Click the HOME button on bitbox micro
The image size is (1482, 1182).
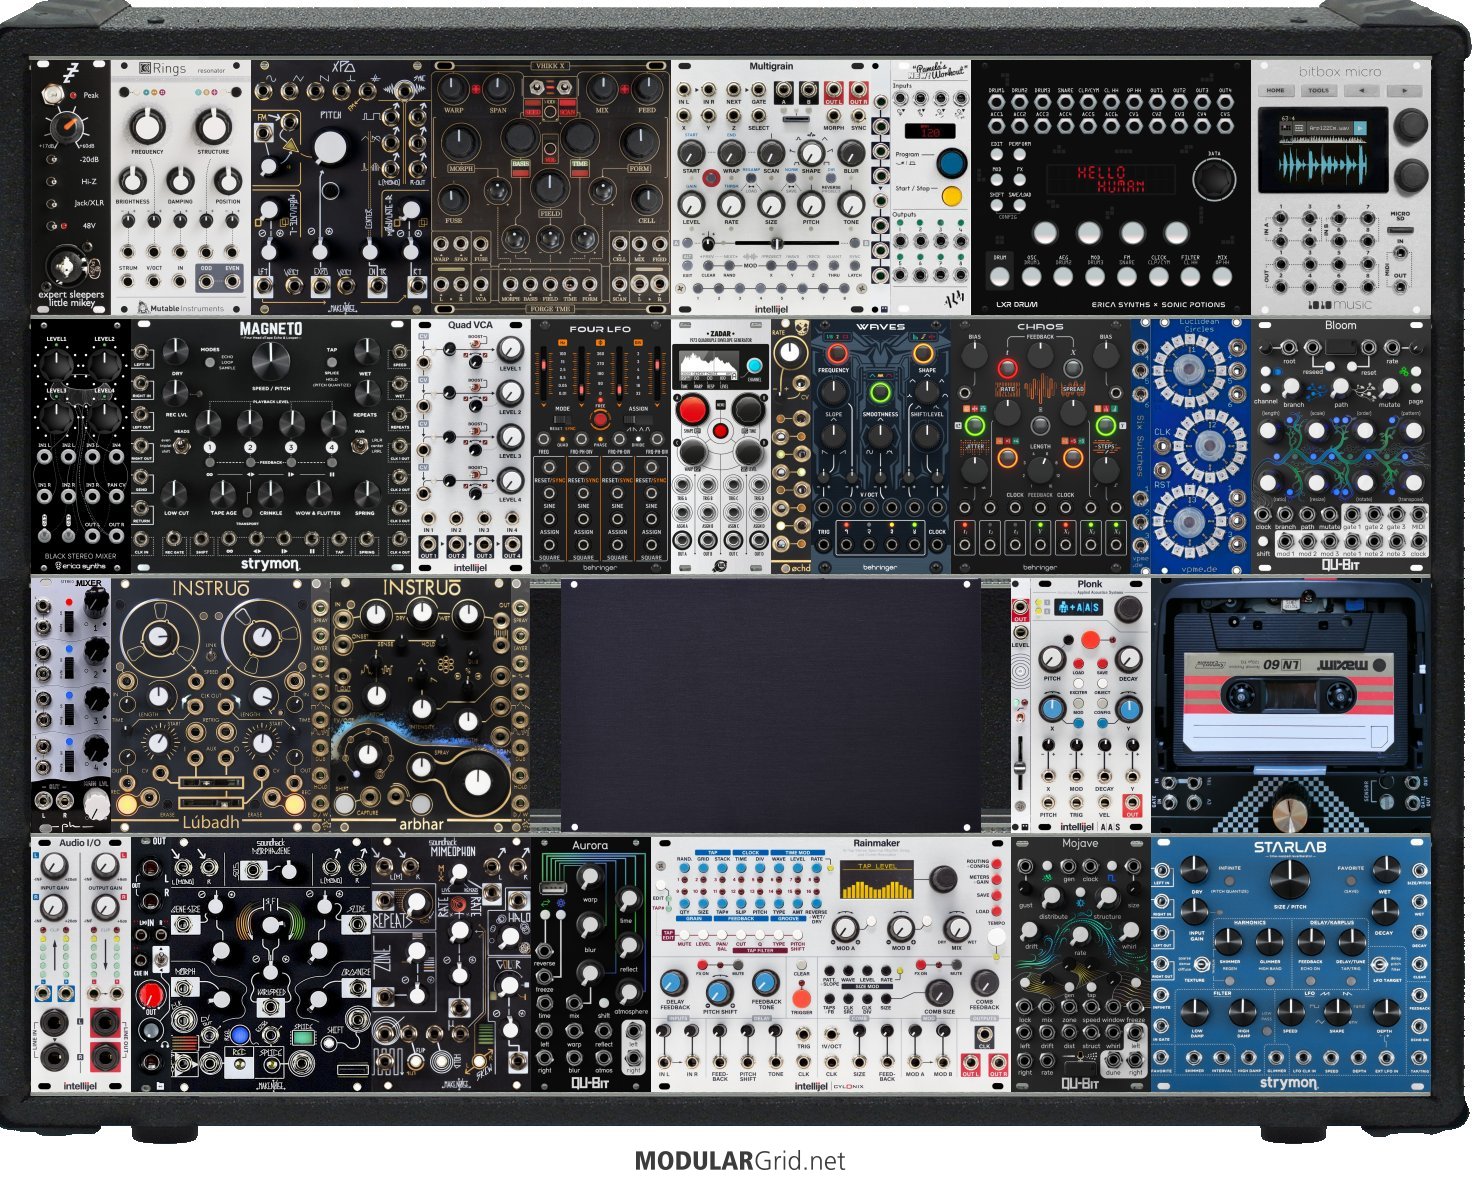1277,91
